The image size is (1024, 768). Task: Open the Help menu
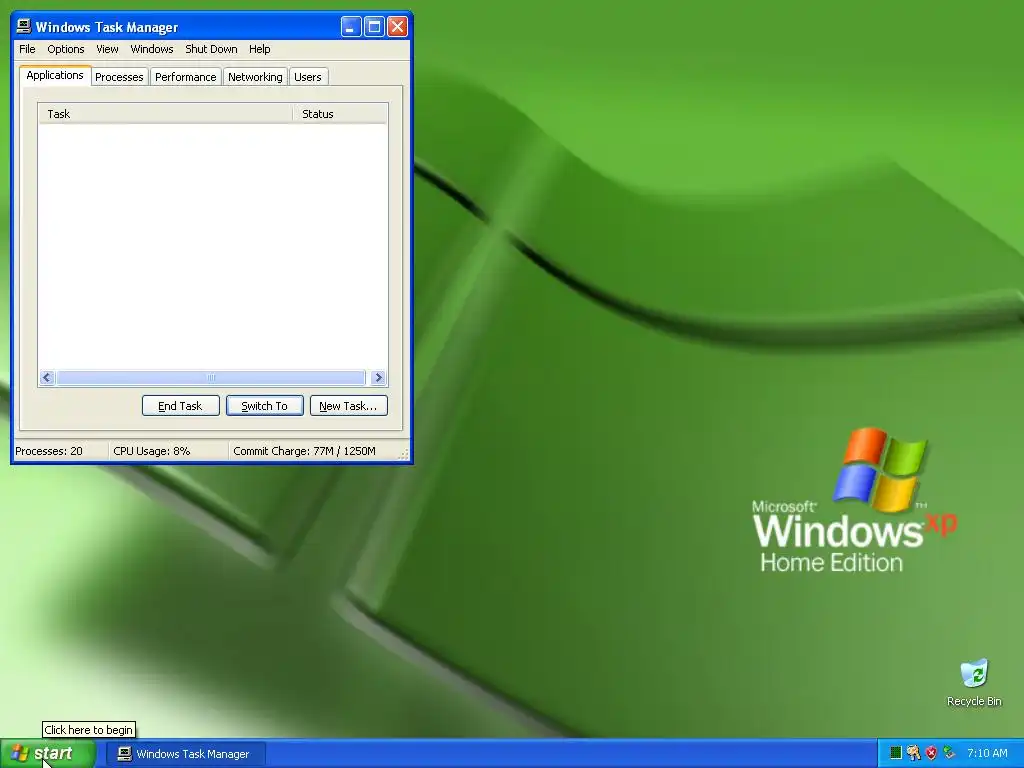click(259, 49)
